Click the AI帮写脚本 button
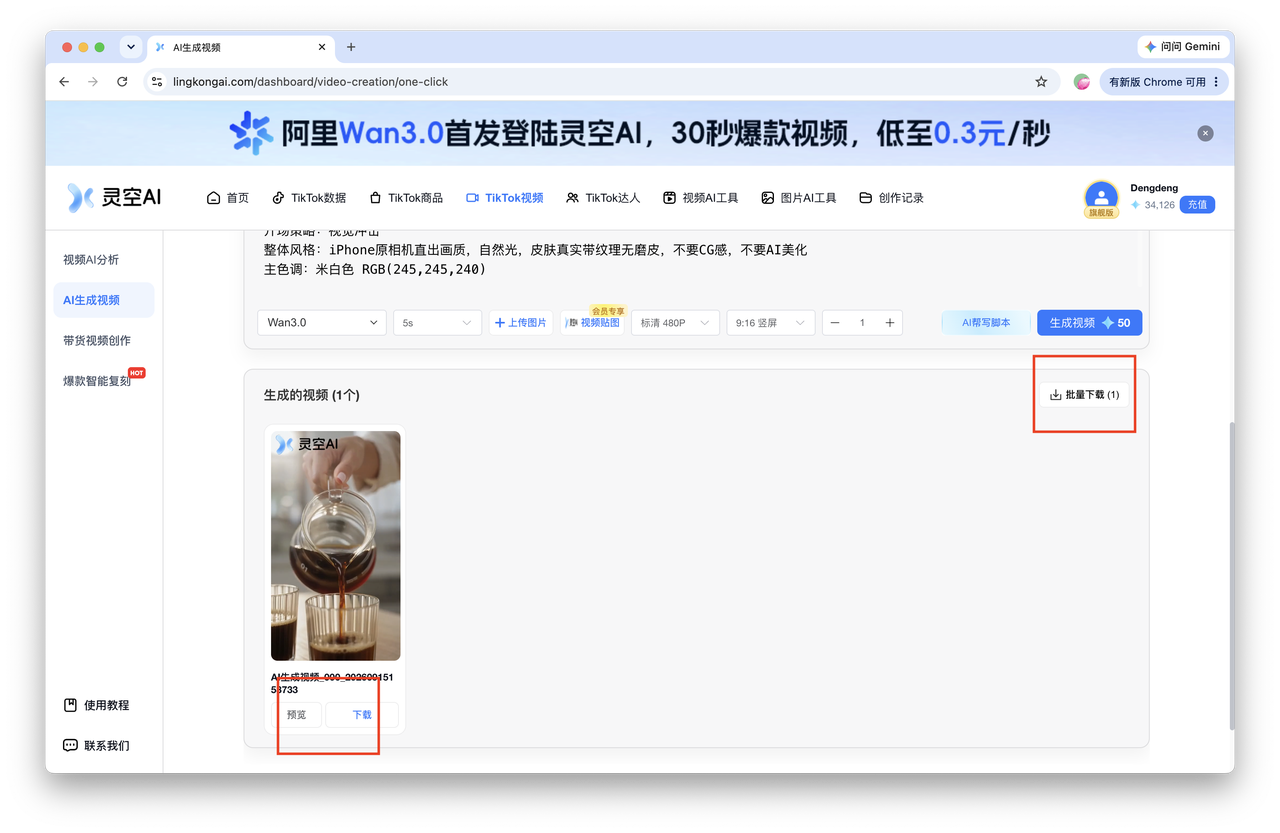The height and width of the screenshot is (833, 1280). [x=986, y=322]
